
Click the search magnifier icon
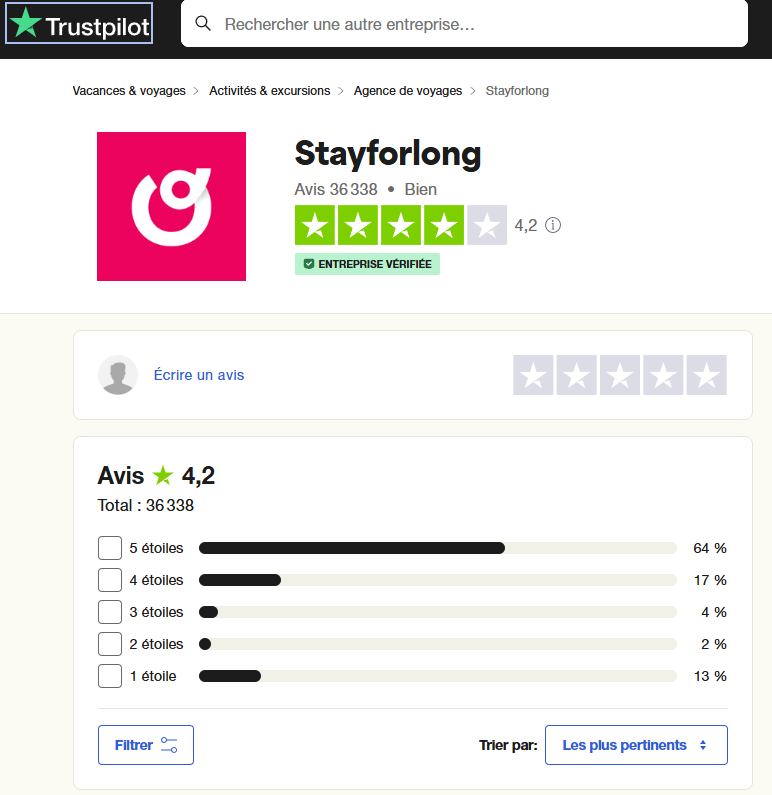[x=203, y=23]
